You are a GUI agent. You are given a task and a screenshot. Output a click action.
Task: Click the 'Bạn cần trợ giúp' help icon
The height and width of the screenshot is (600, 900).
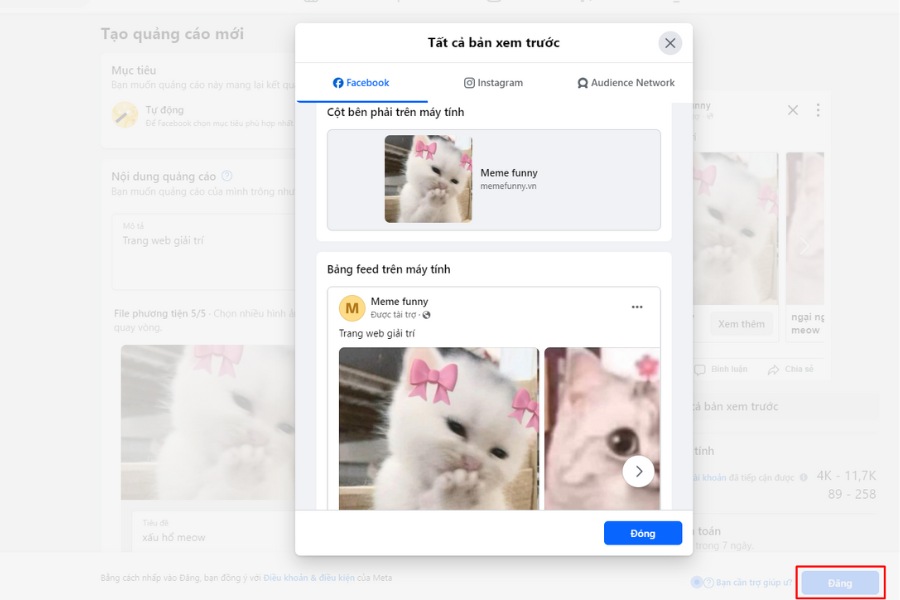(x=709, y=582)
